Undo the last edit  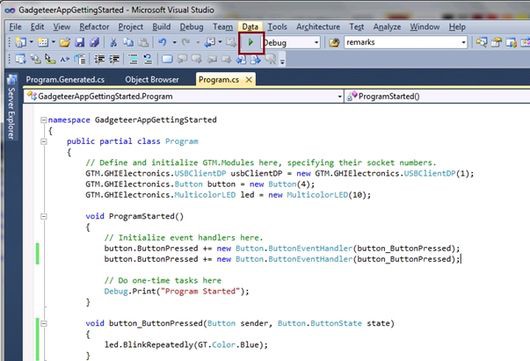(x=163, y=42)
